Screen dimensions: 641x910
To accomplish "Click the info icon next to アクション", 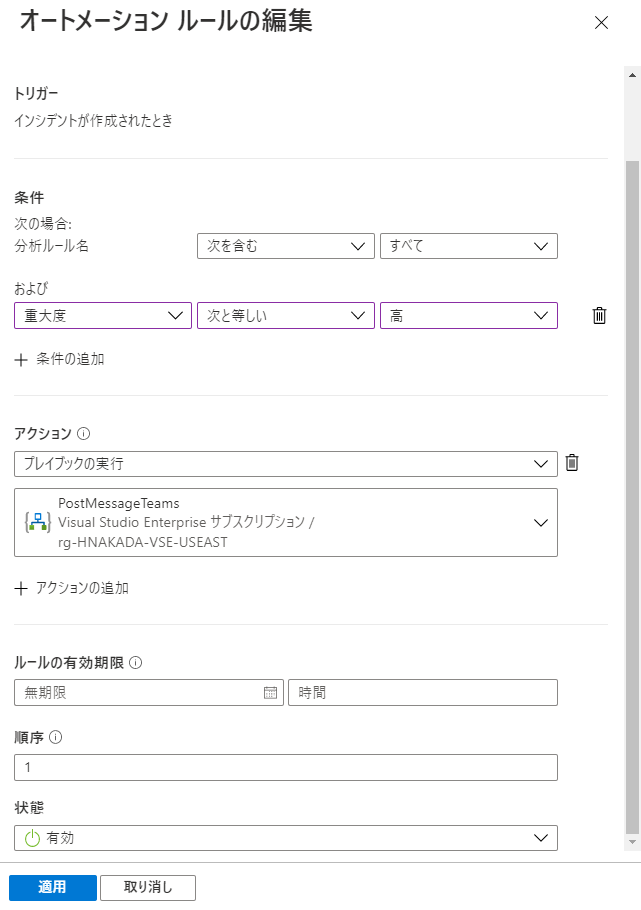I will point(84,434).
